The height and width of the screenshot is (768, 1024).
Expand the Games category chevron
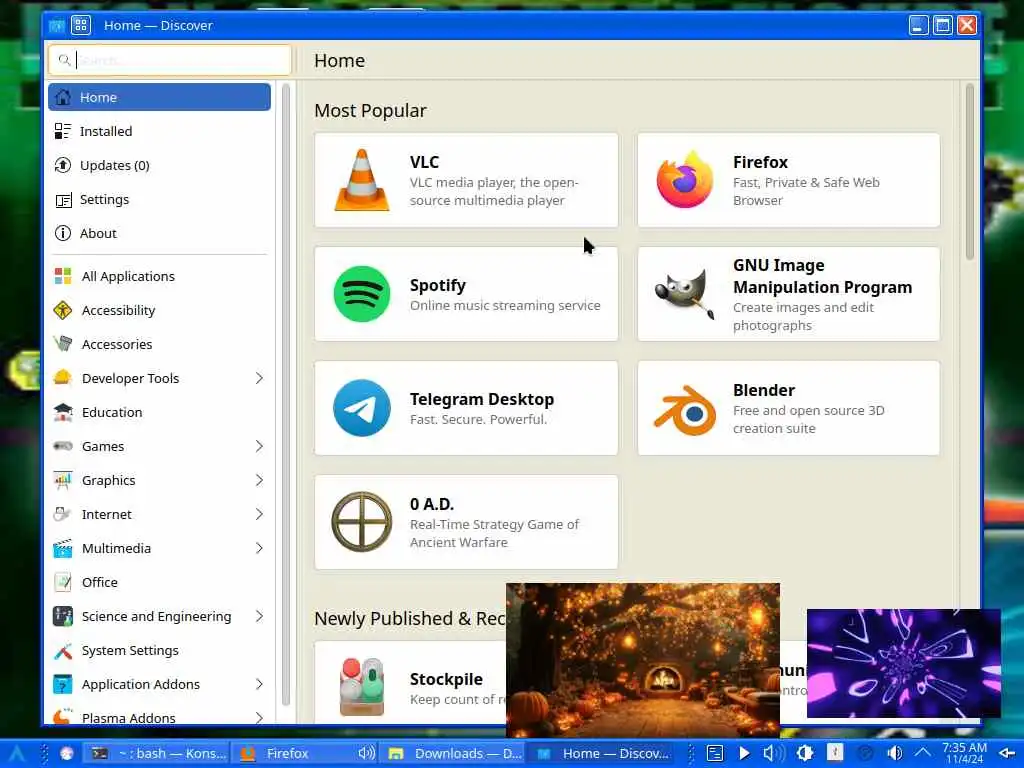click(259, 446)
